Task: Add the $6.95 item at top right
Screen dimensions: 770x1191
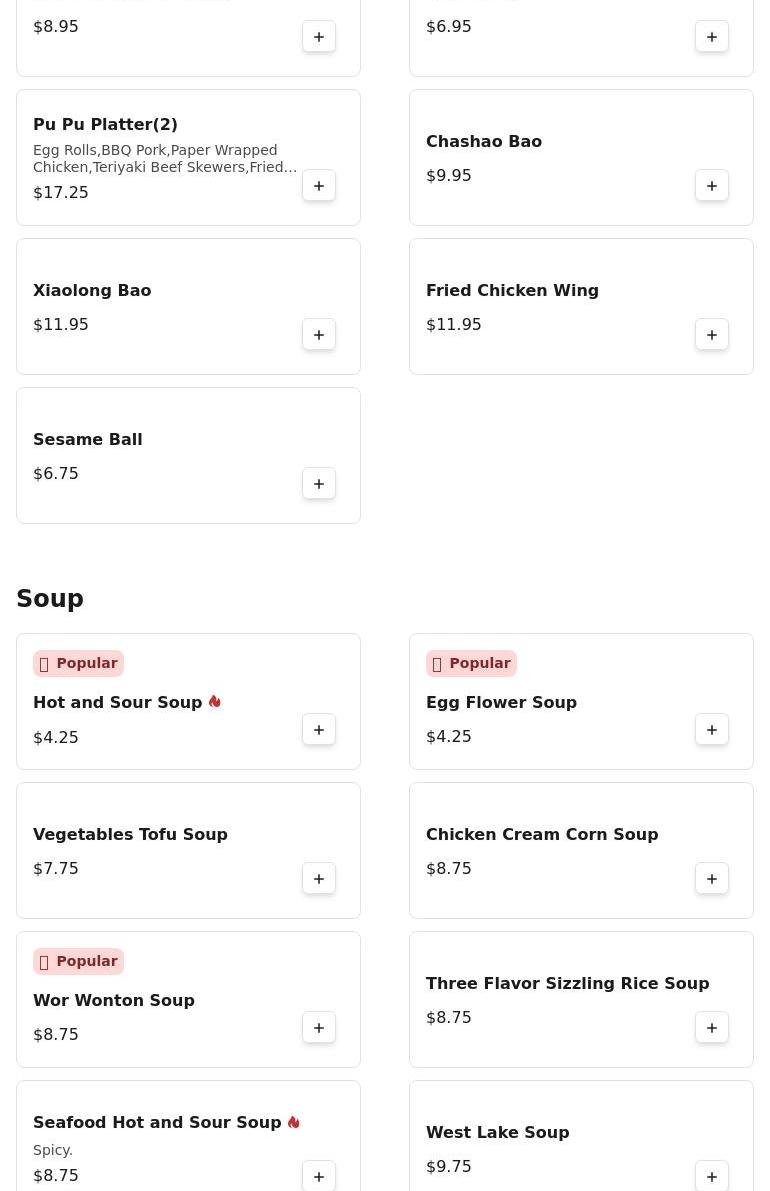Action: tap(712, 36)
